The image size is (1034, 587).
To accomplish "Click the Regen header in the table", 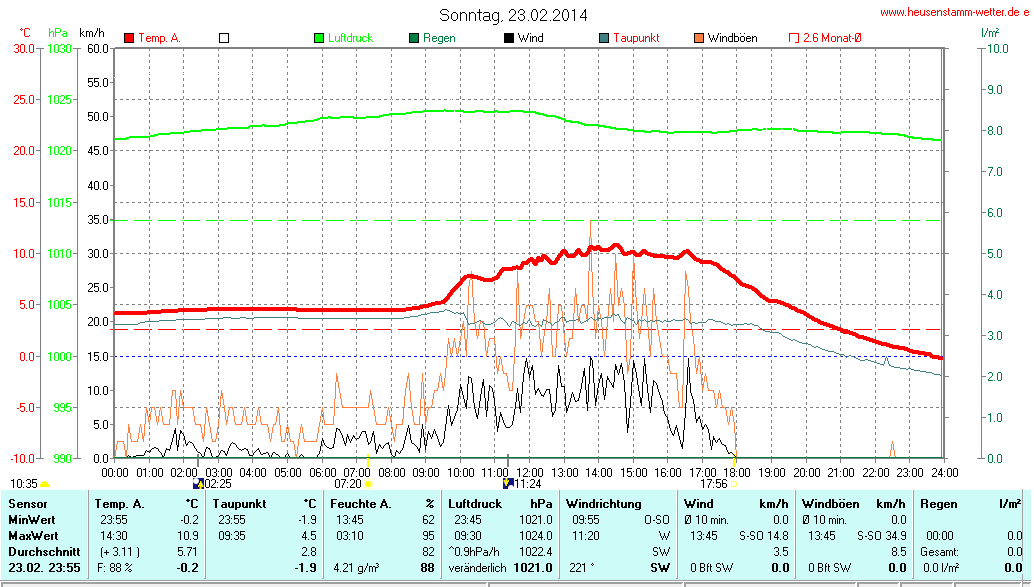I will point(939,504).
